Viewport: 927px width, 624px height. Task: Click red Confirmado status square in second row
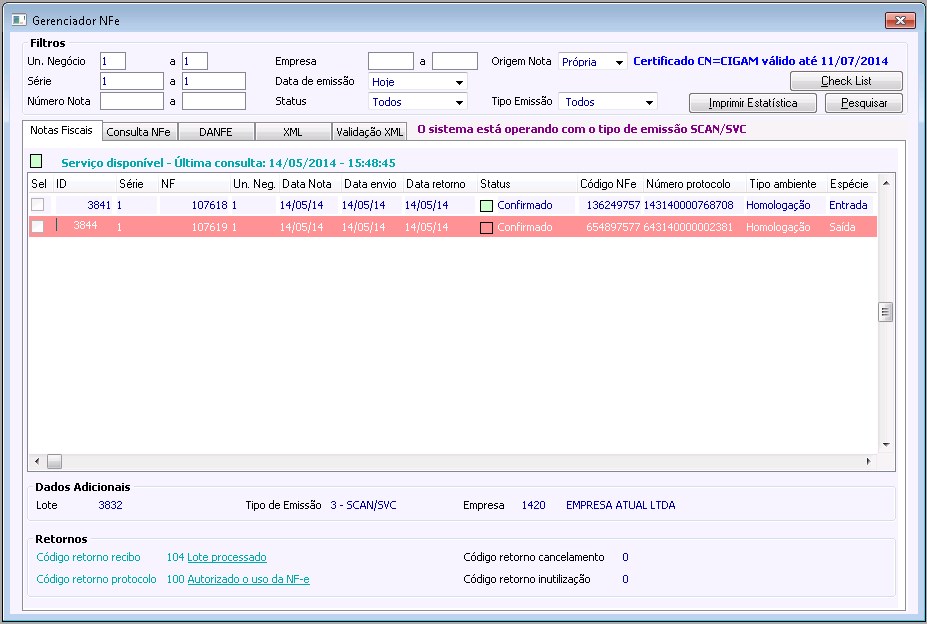(486, 228)
